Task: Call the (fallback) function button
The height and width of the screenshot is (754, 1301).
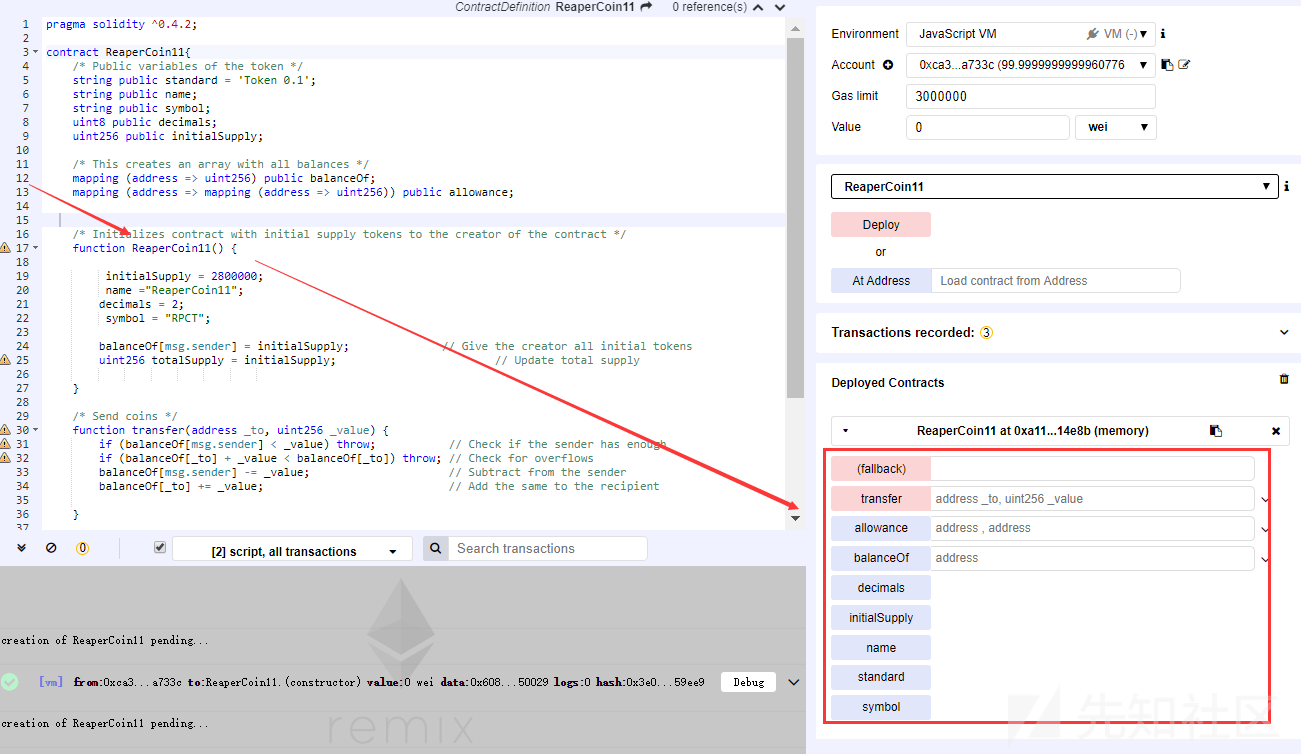Action: point(880,469)
